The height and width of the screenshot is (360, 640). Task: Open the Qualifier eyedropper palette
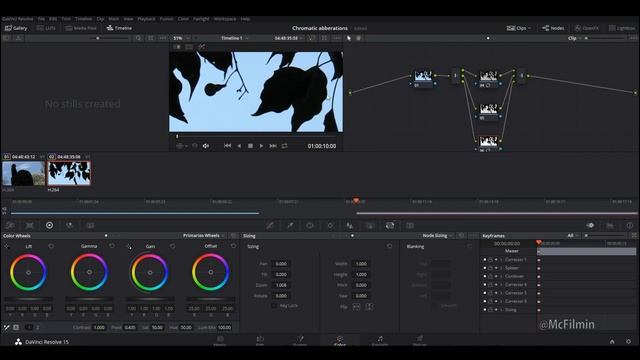[290, 225]
